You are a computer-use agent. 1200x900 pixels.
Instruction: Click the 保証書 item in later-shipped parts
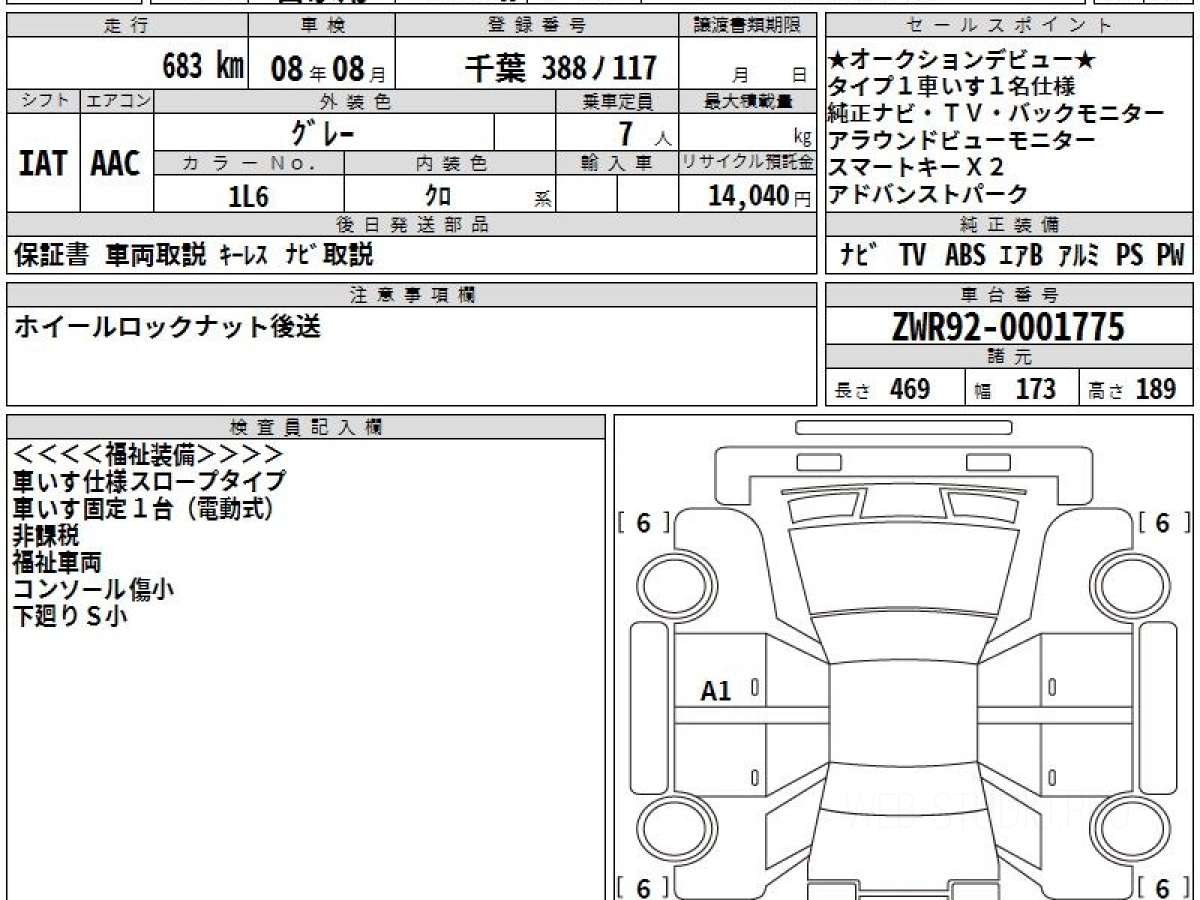(x=51, y=255)
